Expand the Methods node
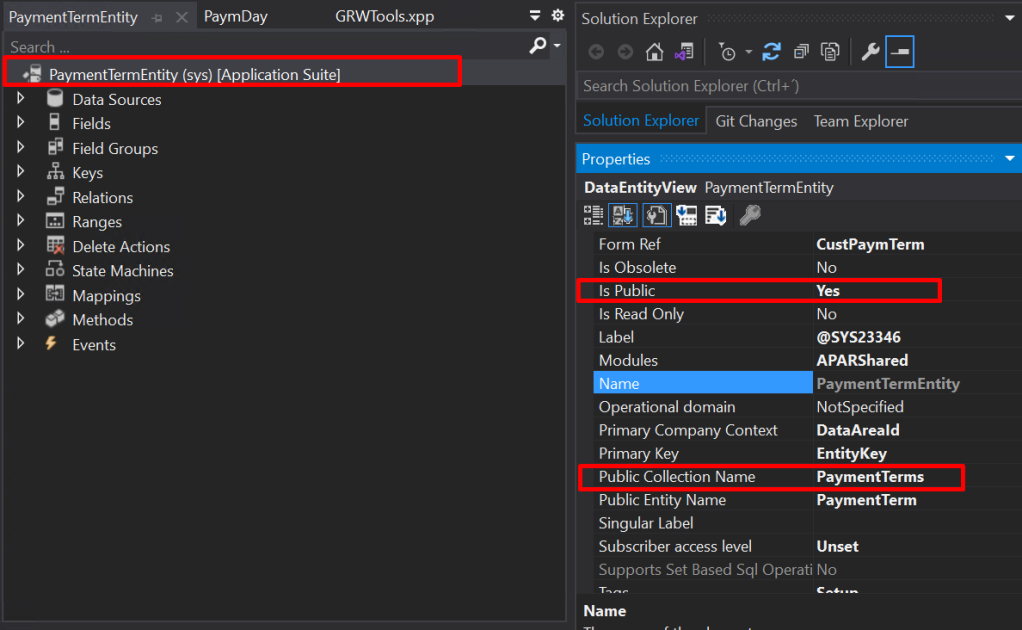This screenshot has width=1022, height=630. tap(21, 320)
